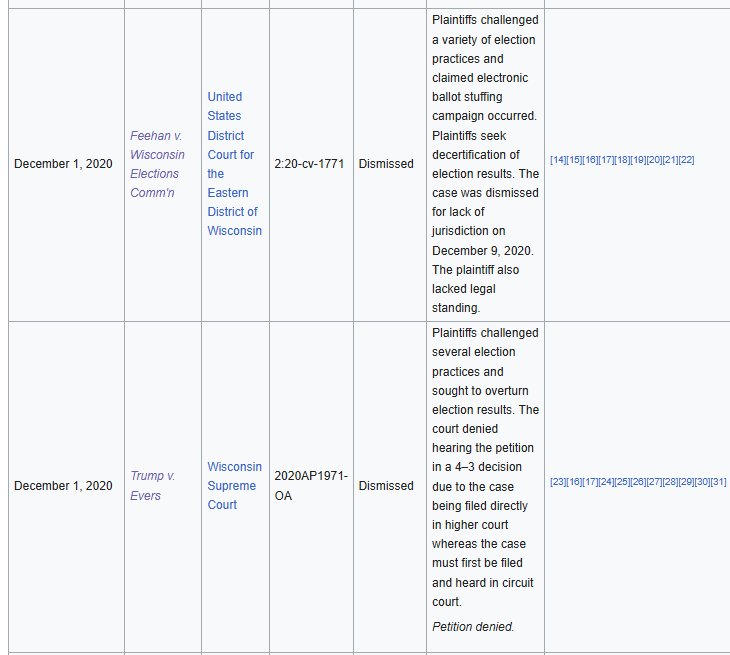Click the Trump v. Evers description 'Plaintiffs challenged several election'
Image resolution: width=730 pixels, height=655 pixels.
point(485,467)
